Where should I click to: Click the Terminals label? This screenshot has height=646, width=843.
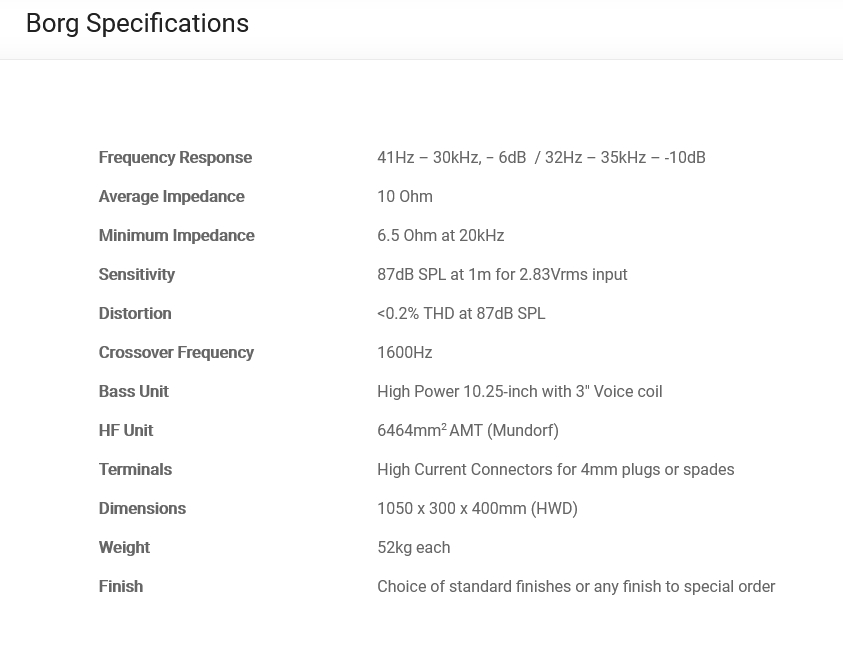coord(135,469)
